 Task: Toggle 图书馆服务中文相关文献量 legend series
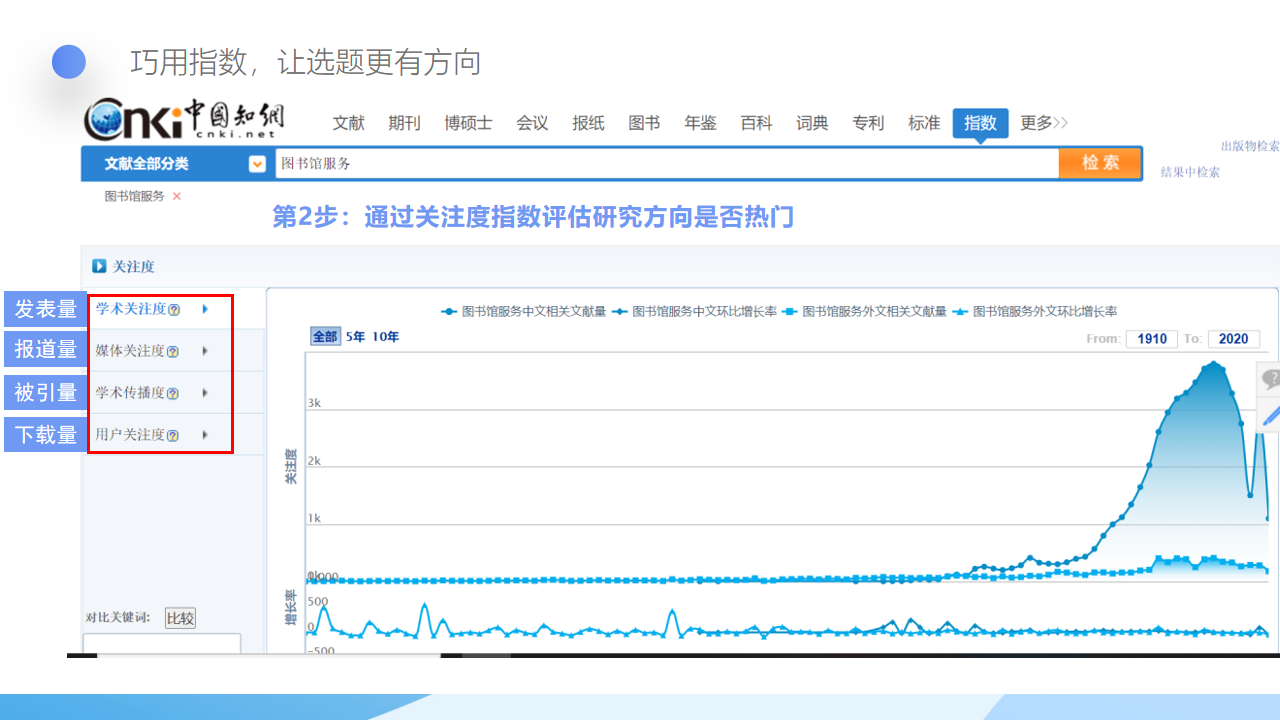(x=524, y=312)
